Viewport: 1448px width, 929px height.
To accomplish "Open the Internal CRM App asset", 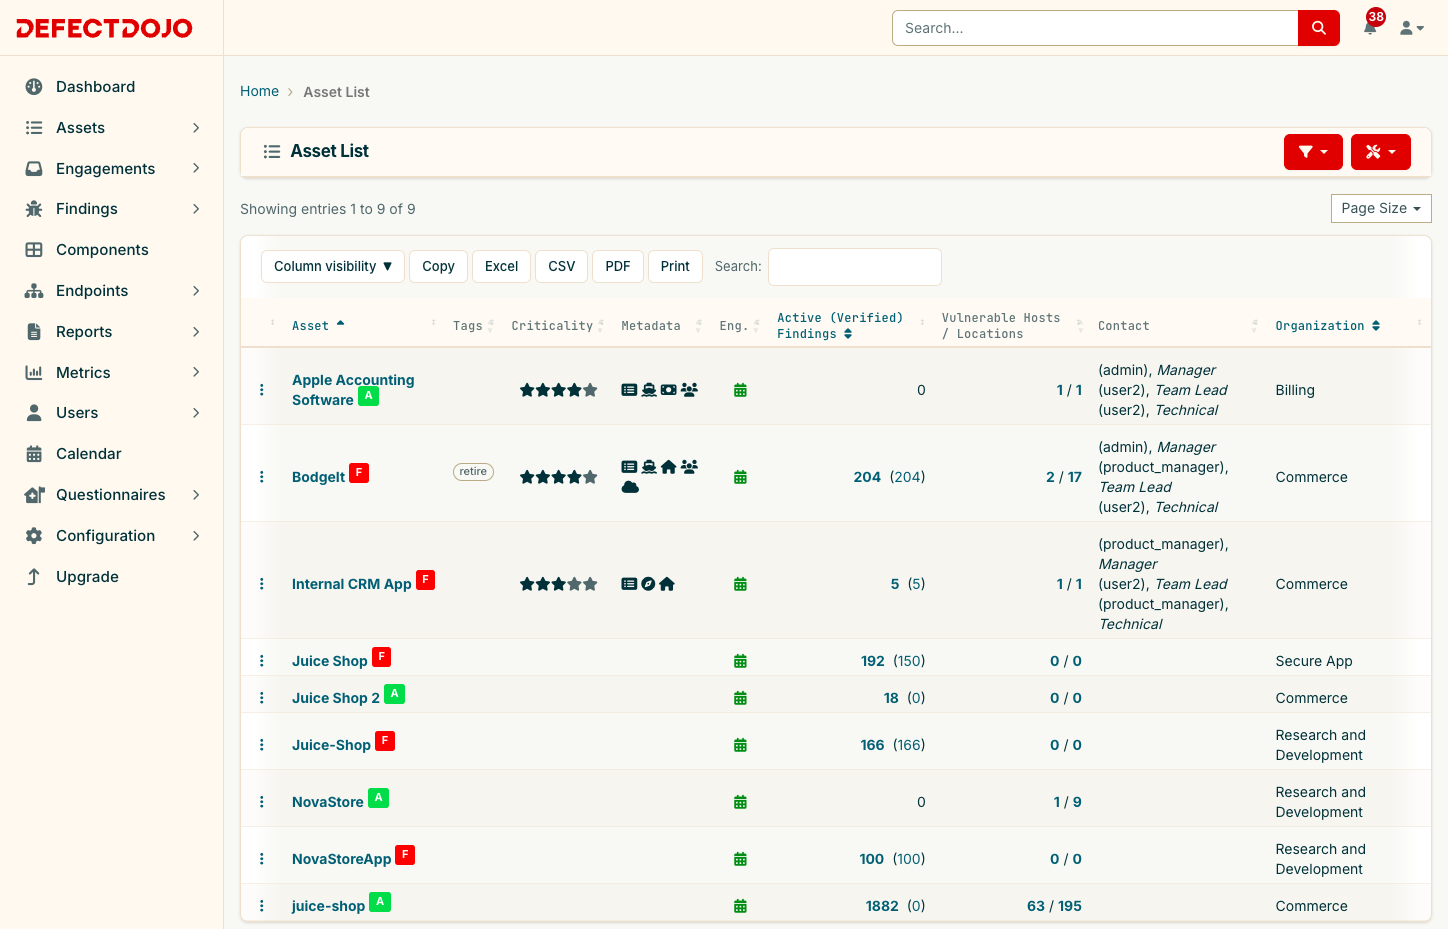I will click(x=352, y=584).
